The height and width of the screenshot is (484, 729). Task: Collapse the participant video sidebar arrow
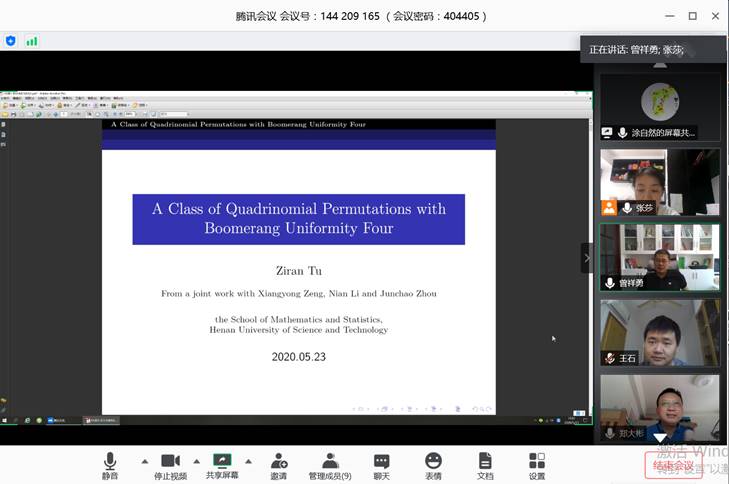pos(587,258)
